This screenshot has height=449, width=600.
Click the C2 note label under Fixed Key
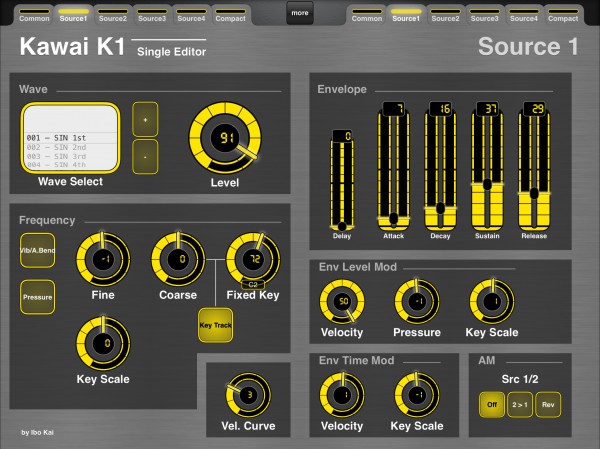pyautogui.click(x=253, y=285)
